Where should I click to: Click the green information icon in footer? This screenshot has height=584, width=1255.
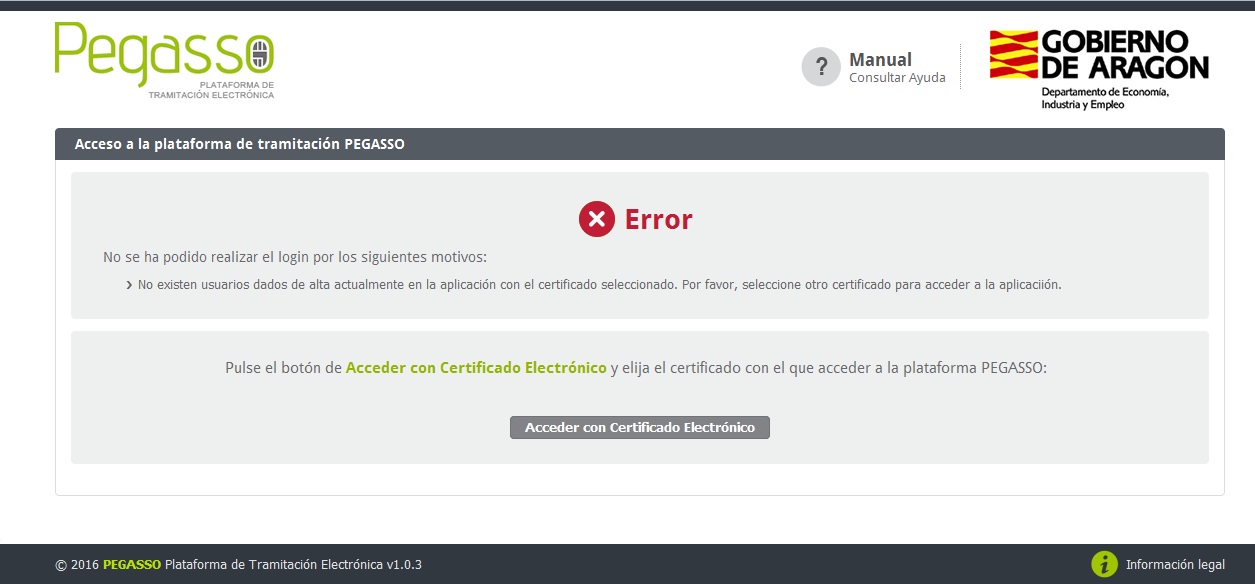point(1104,564)
